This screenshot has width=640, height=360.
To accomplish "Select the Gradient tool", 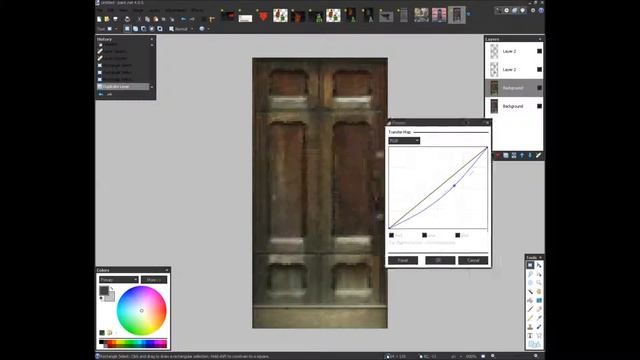I will pos(539,300).
